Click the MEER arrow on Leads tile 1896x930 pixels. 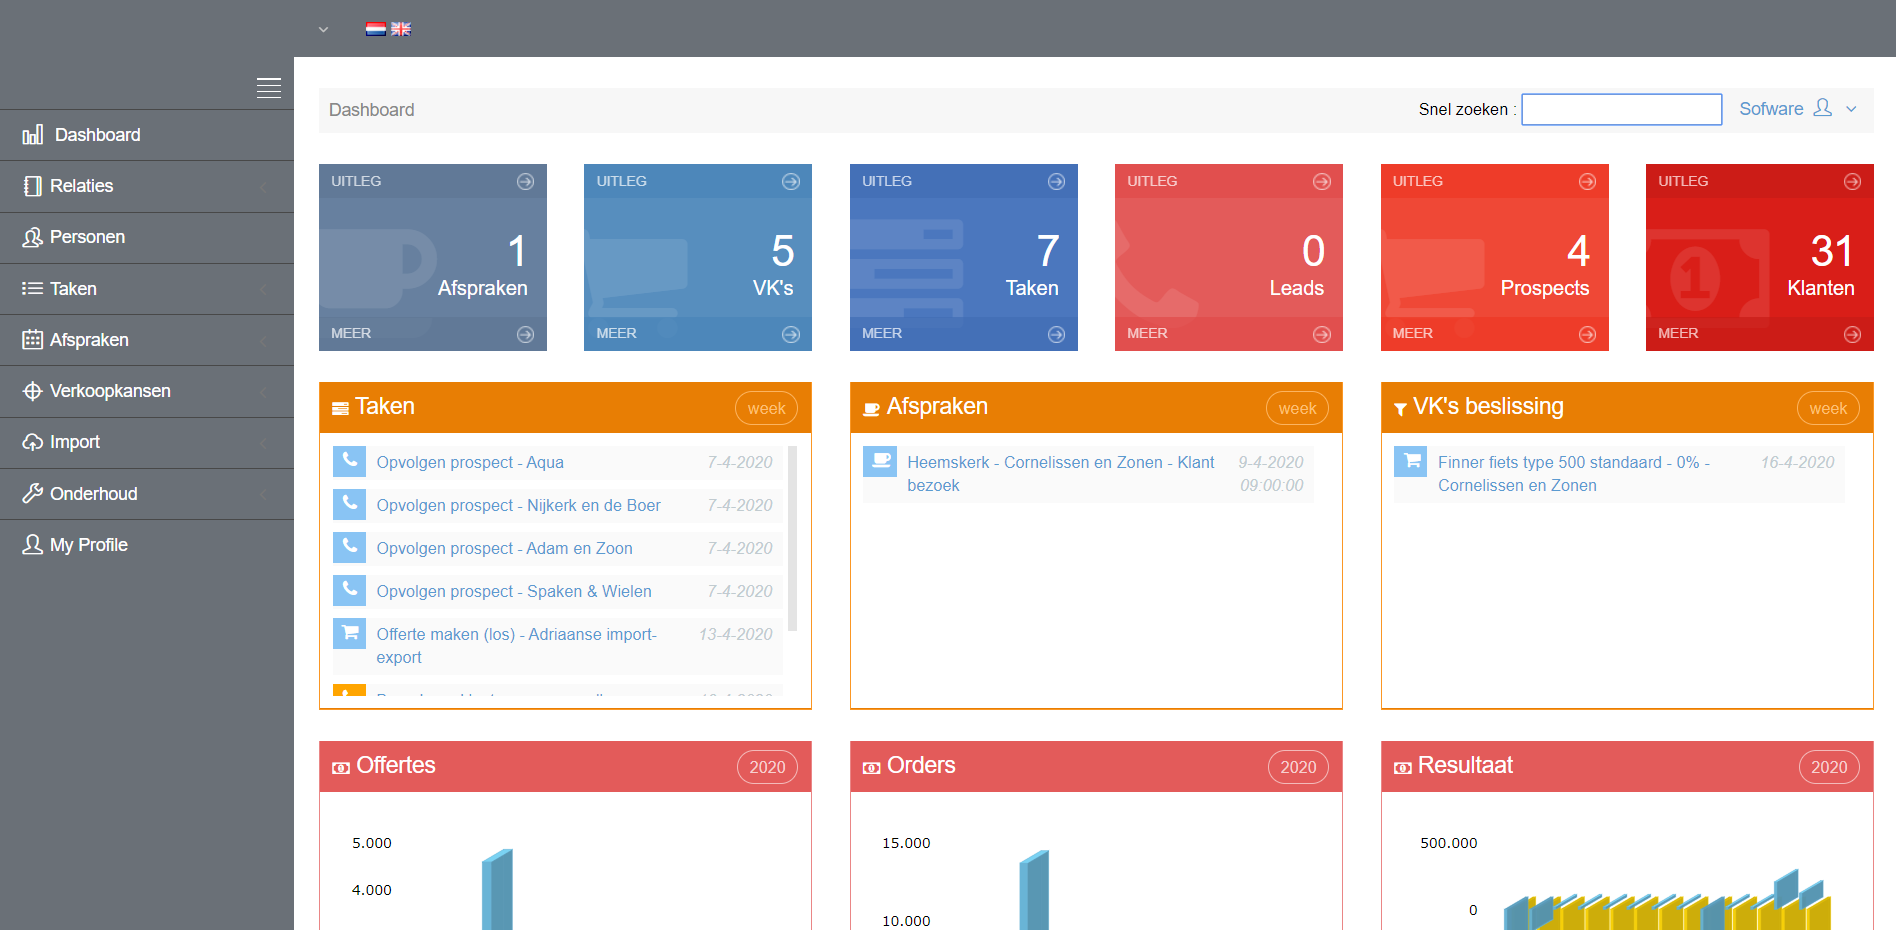tap(1321, 334)
